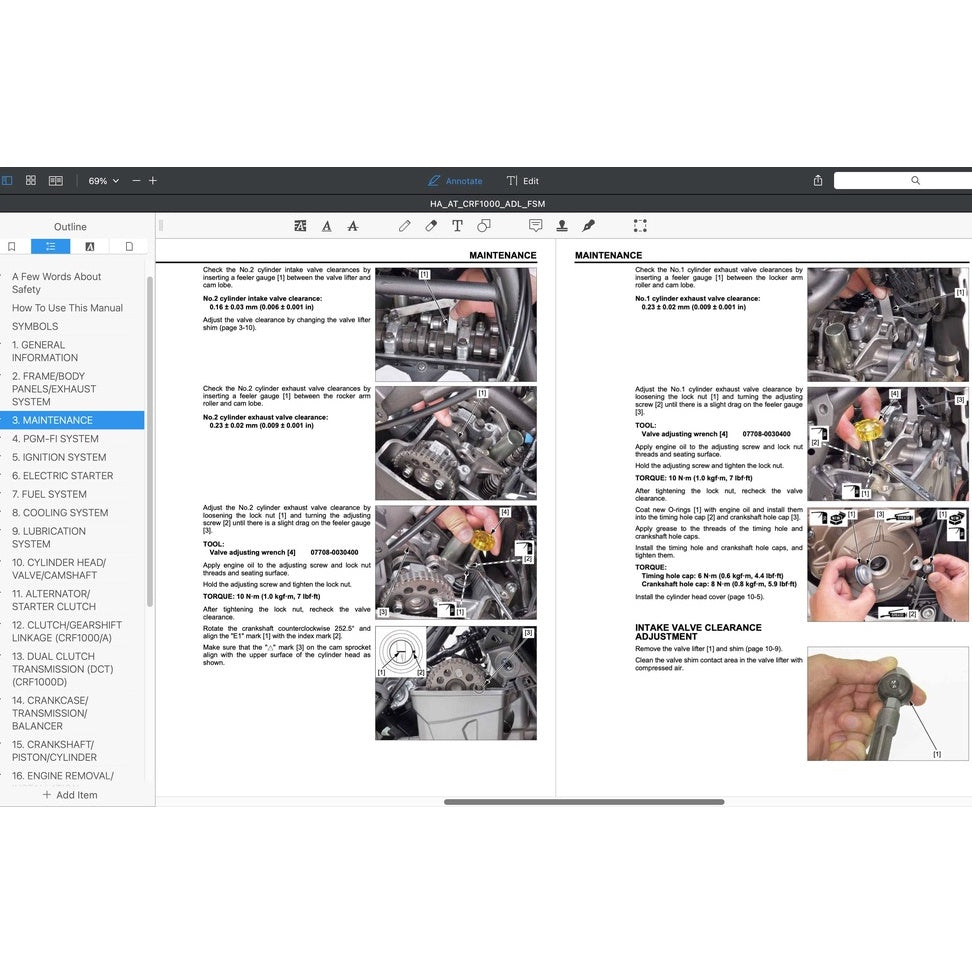Open the share options
This screenshot has width=972, height=972.
pos(817,180)
